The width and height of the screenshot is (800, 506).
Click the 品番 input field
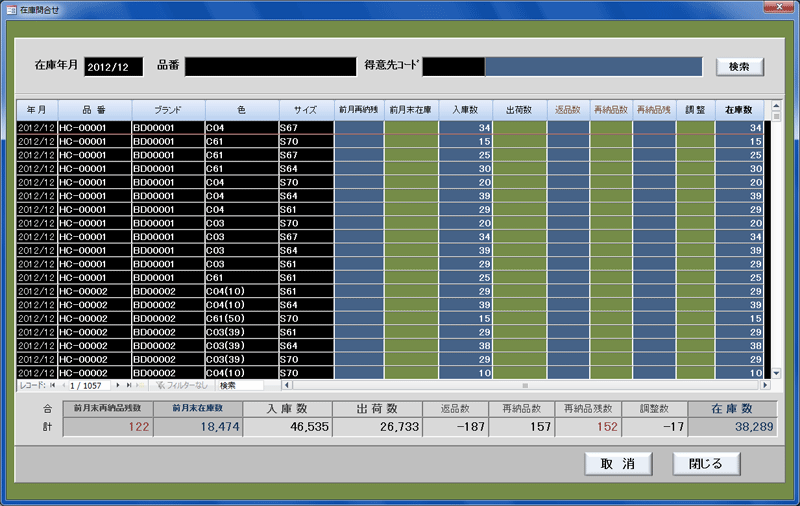tap(270, 67)
